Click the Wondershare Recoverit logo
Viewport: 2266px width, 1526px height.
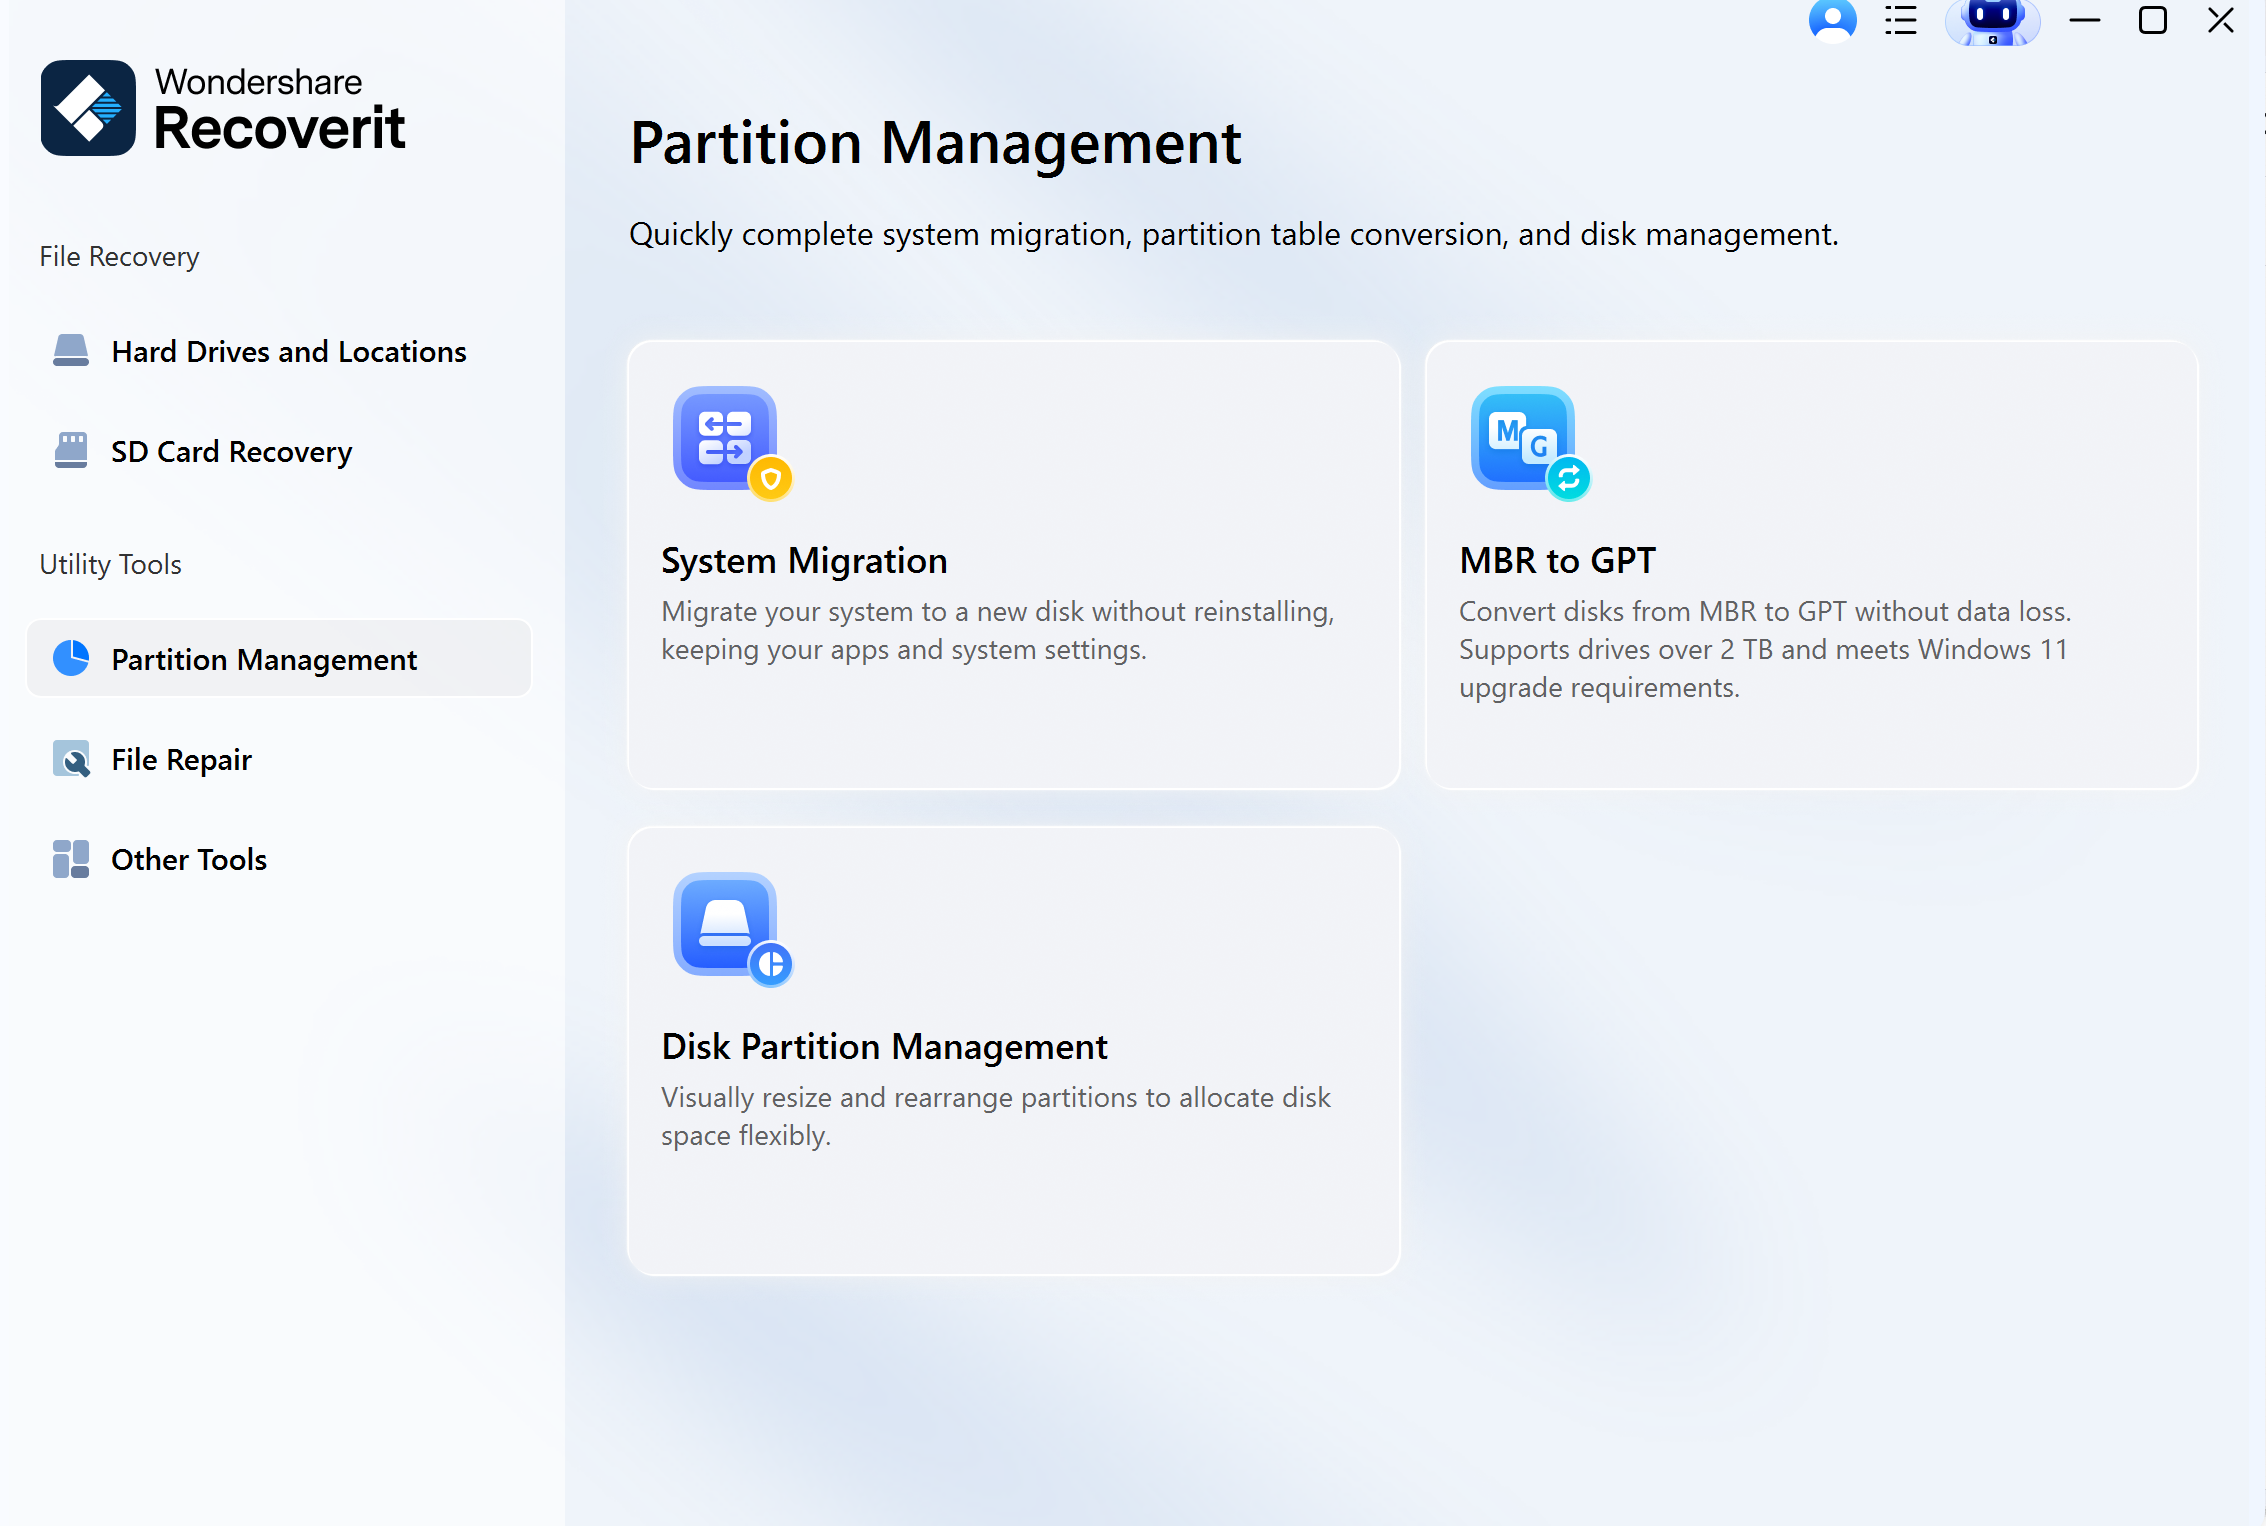click(223, 108)
